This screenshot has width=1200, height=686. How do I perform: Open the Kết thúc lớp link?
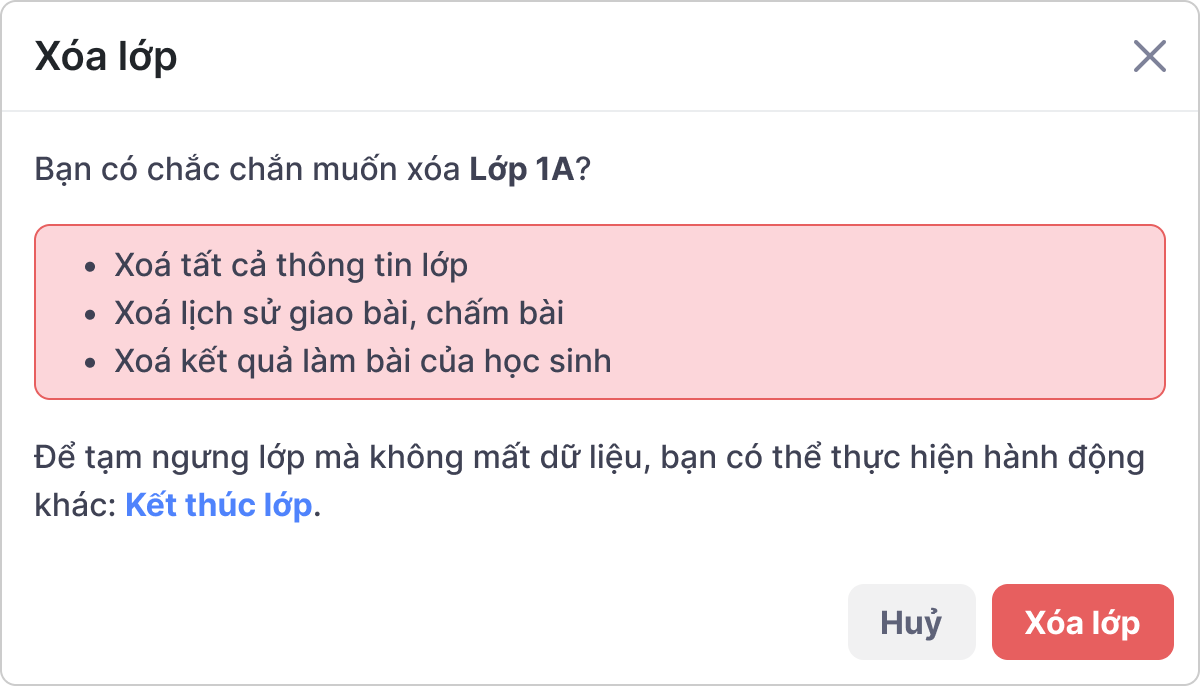218,505
